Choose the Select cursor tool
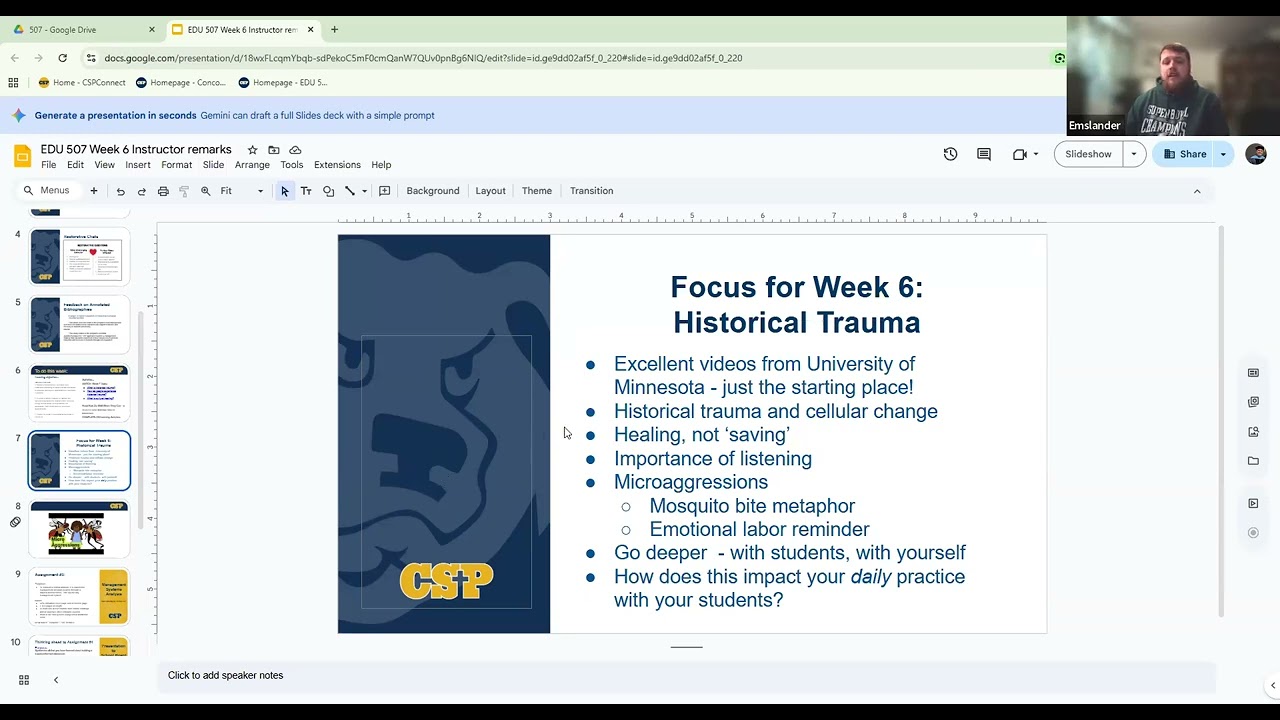 pos(285,191)
